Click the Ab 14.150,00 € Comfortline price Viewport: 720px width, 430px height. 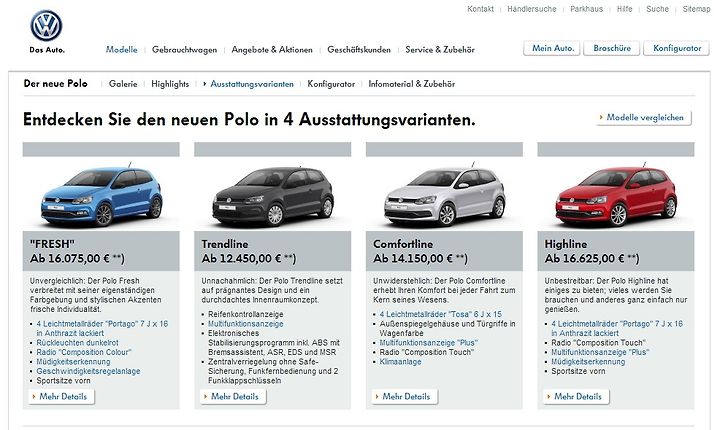[420, 259]
